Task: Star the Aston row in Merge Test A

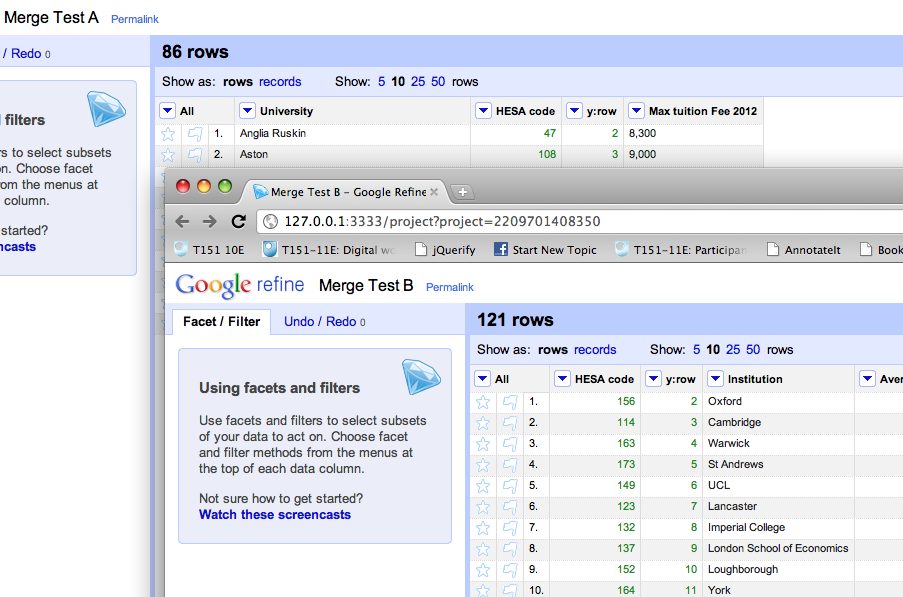Action: [168, 155]
